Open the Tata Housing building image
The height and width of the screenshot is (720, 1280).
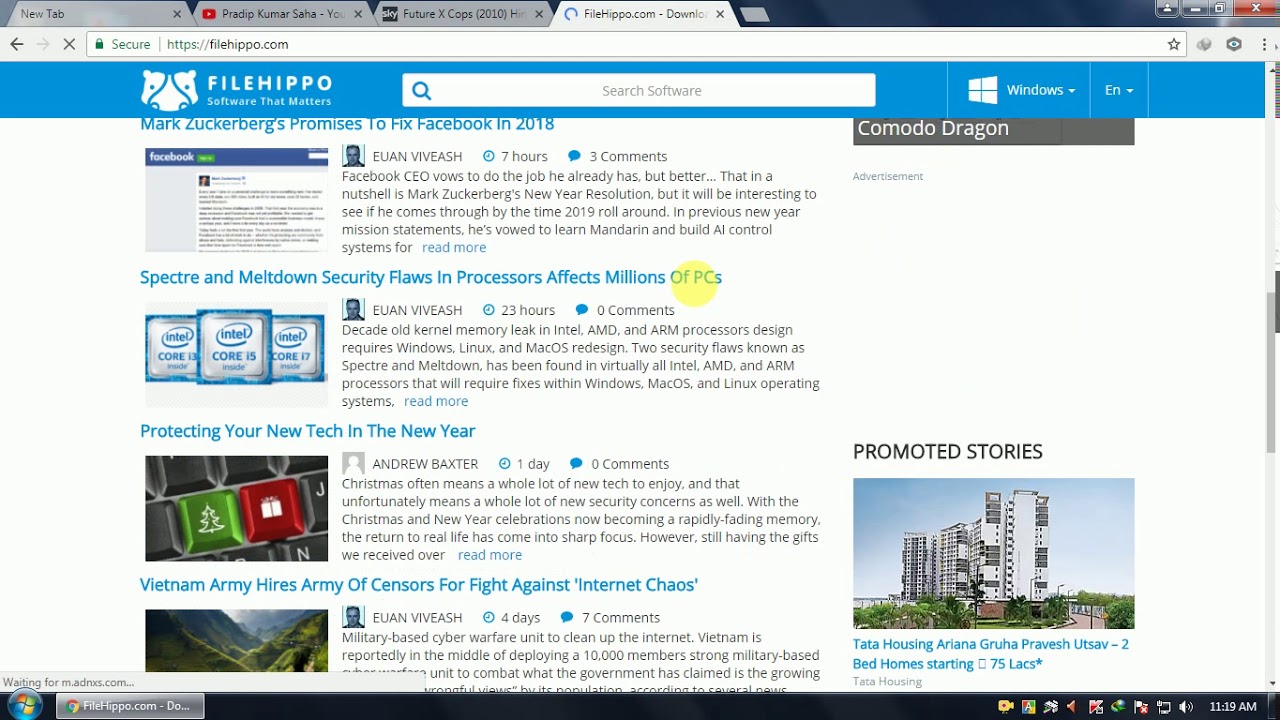click(993, 553)
